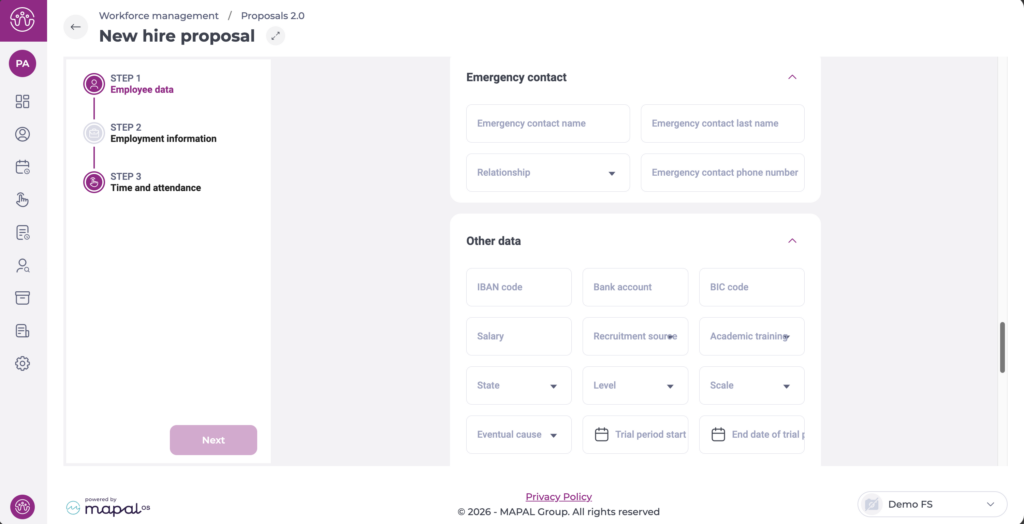
Task: Open the Relationship dropdown
Action: 548,173
